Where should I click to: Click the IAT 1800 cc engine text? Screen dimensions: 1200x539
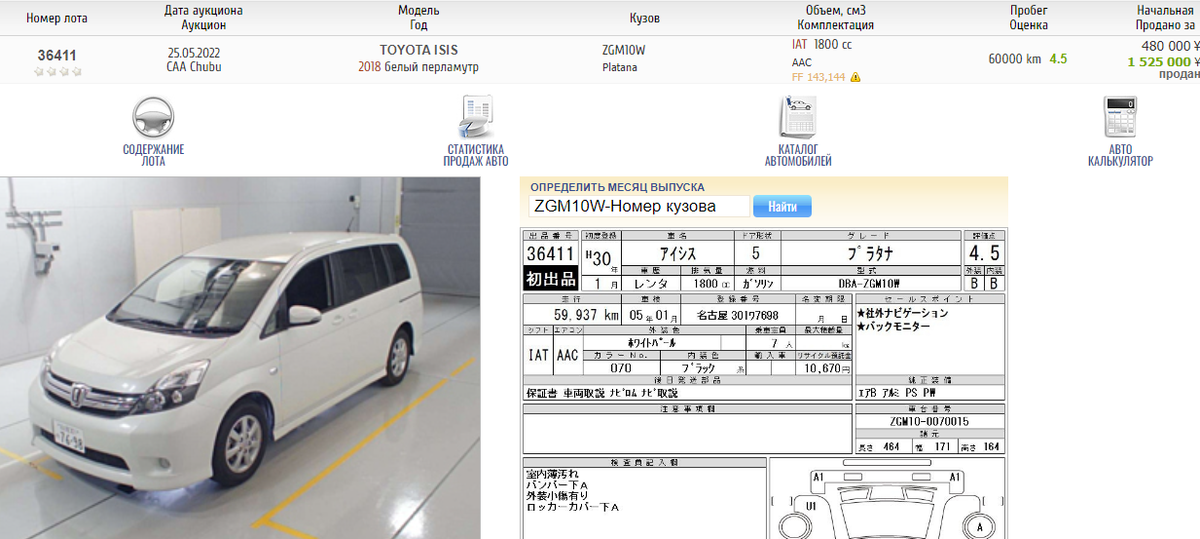click(x=822, y=45)
